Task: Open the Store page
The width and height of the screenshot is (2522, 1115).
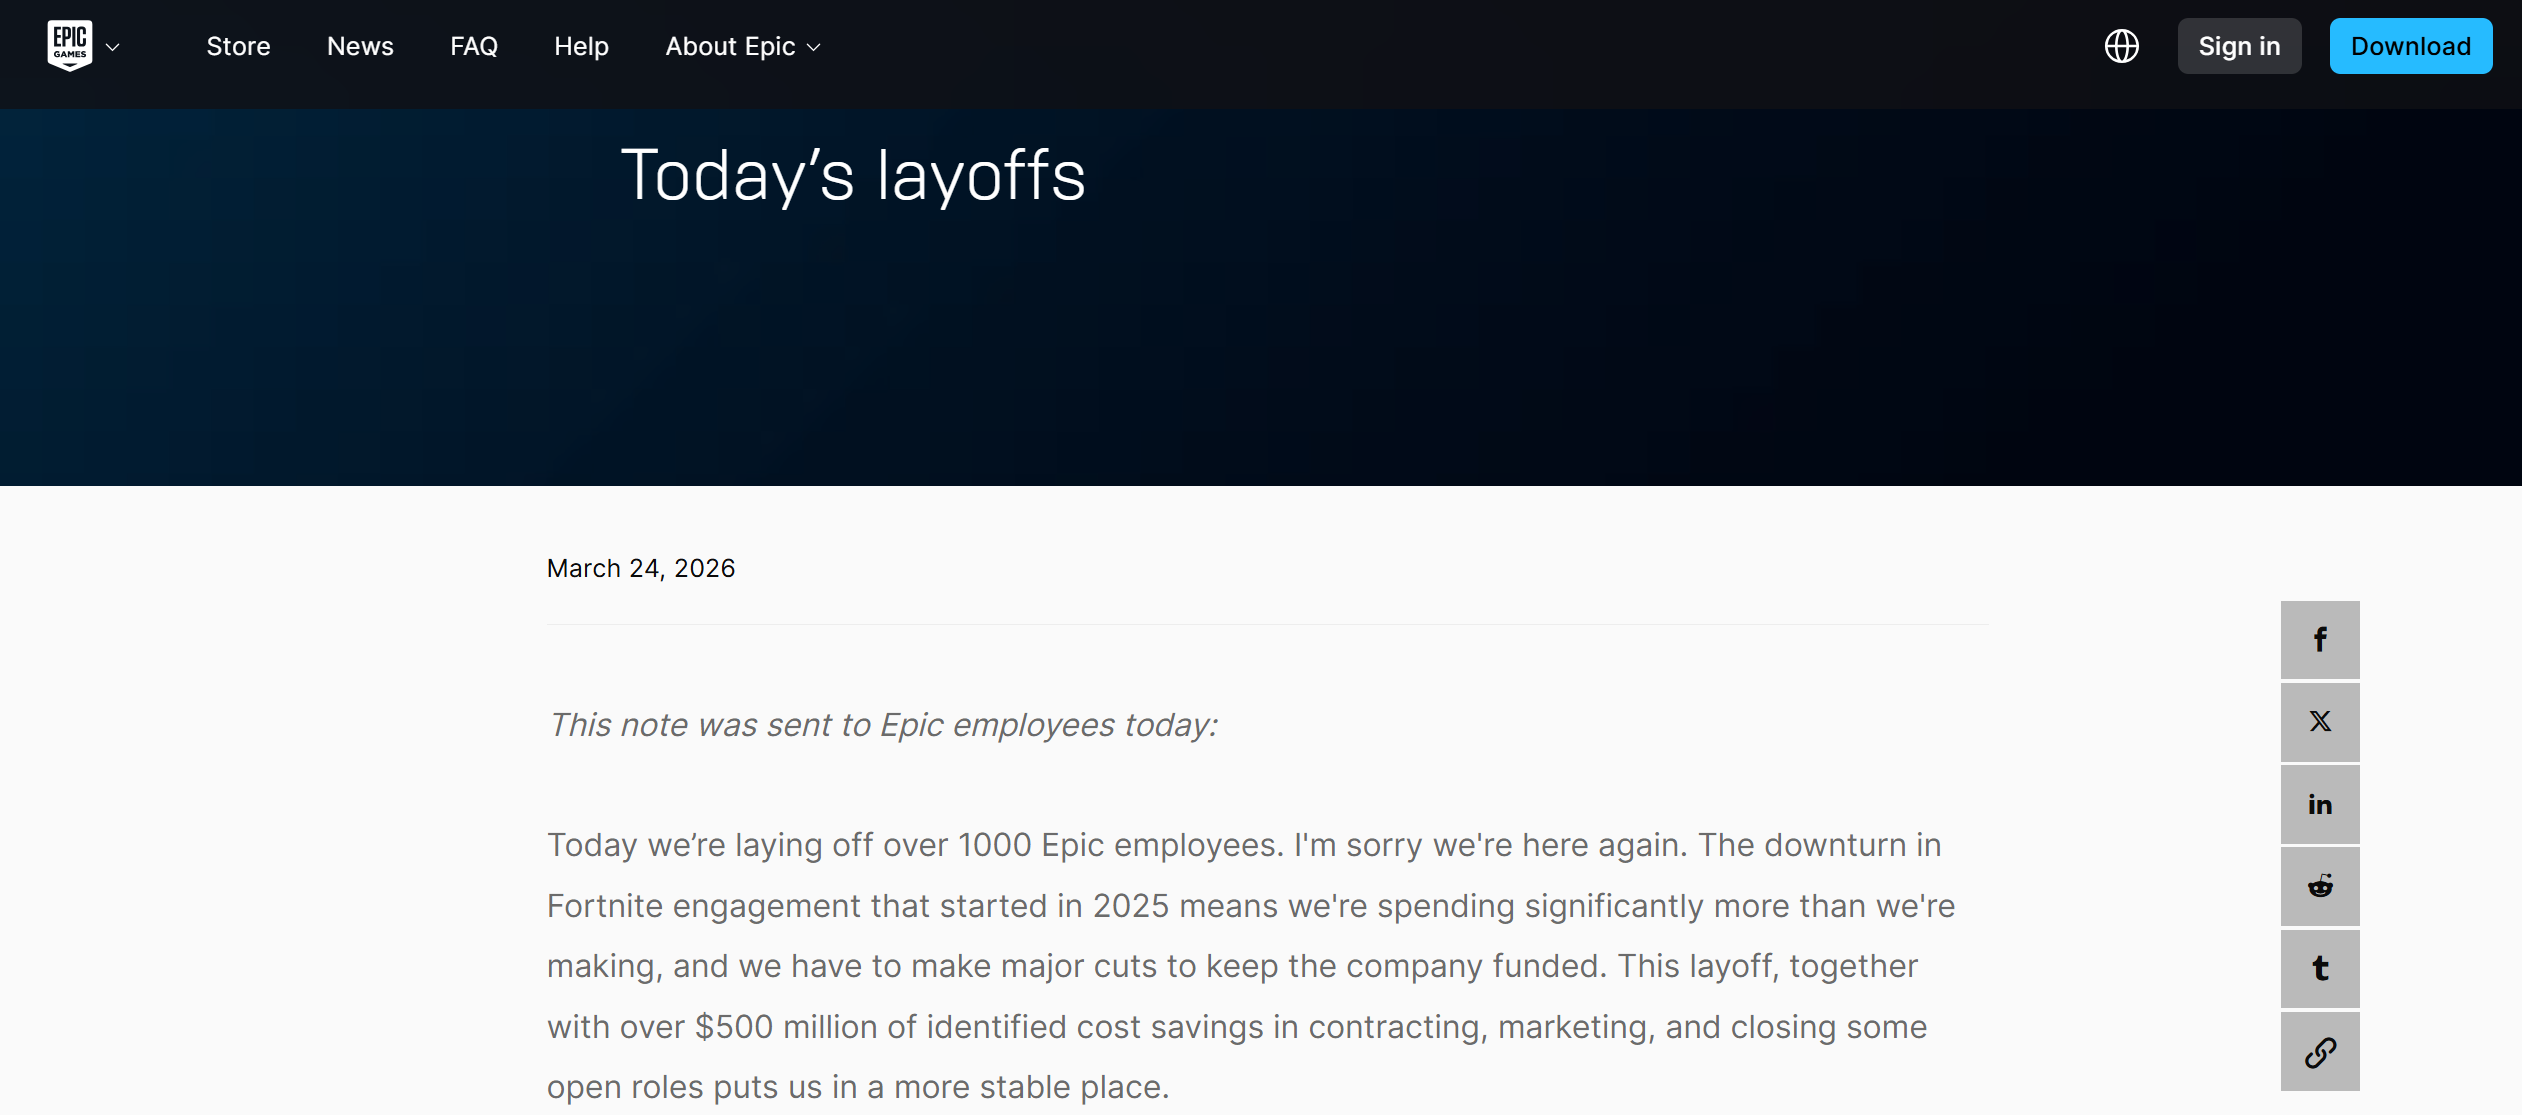Action: coord(238,47)
